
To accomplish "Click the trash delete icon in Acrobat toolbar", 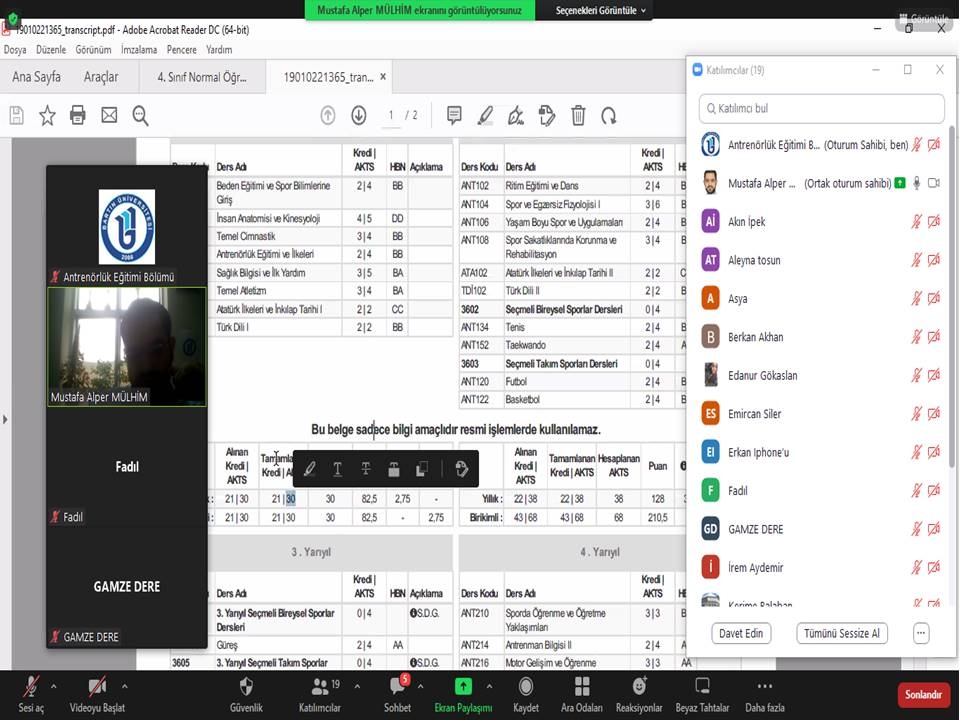I will click(x=578, y=116).
